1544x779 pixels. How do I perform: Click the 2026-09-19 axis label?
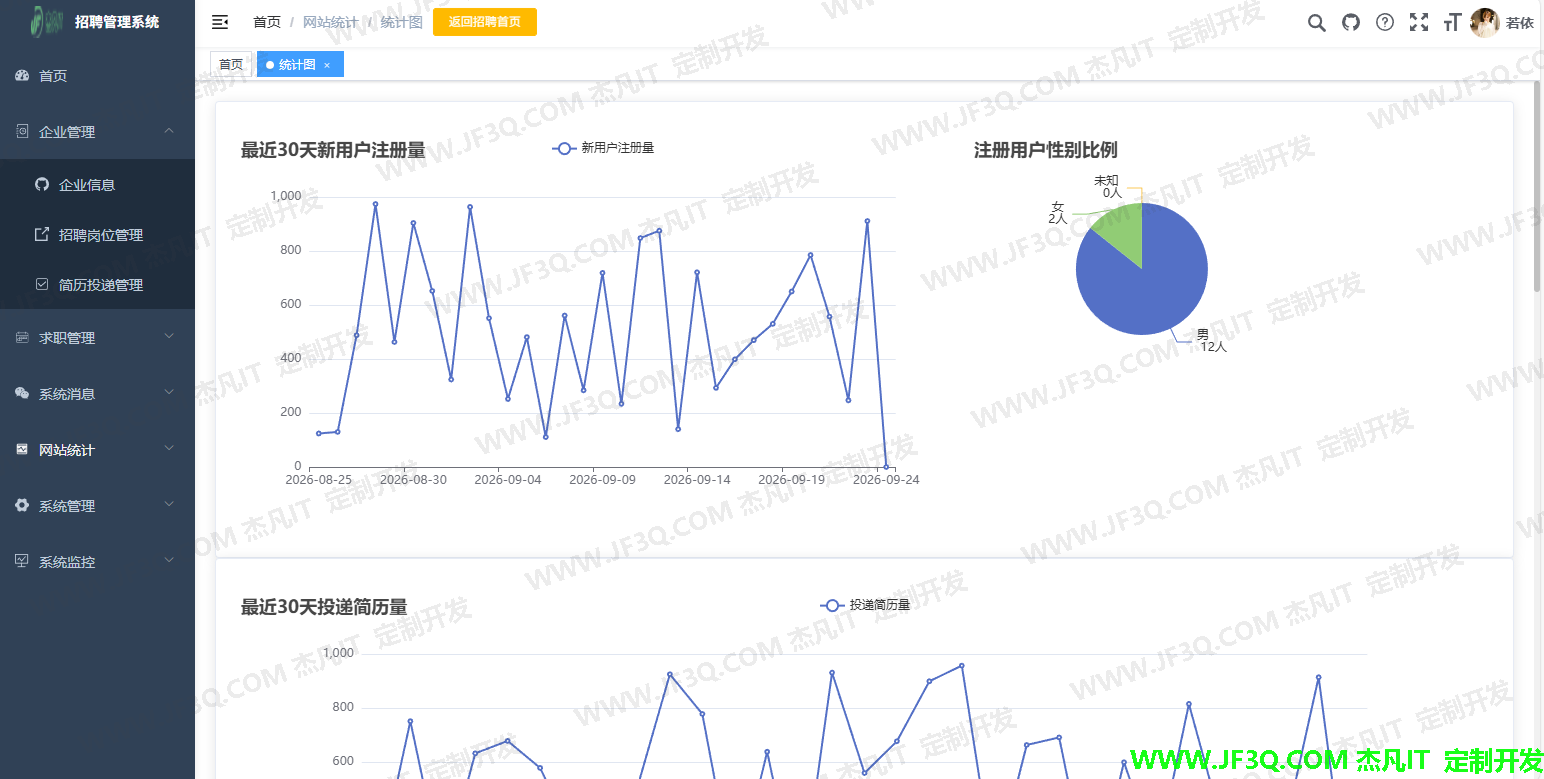792,480
